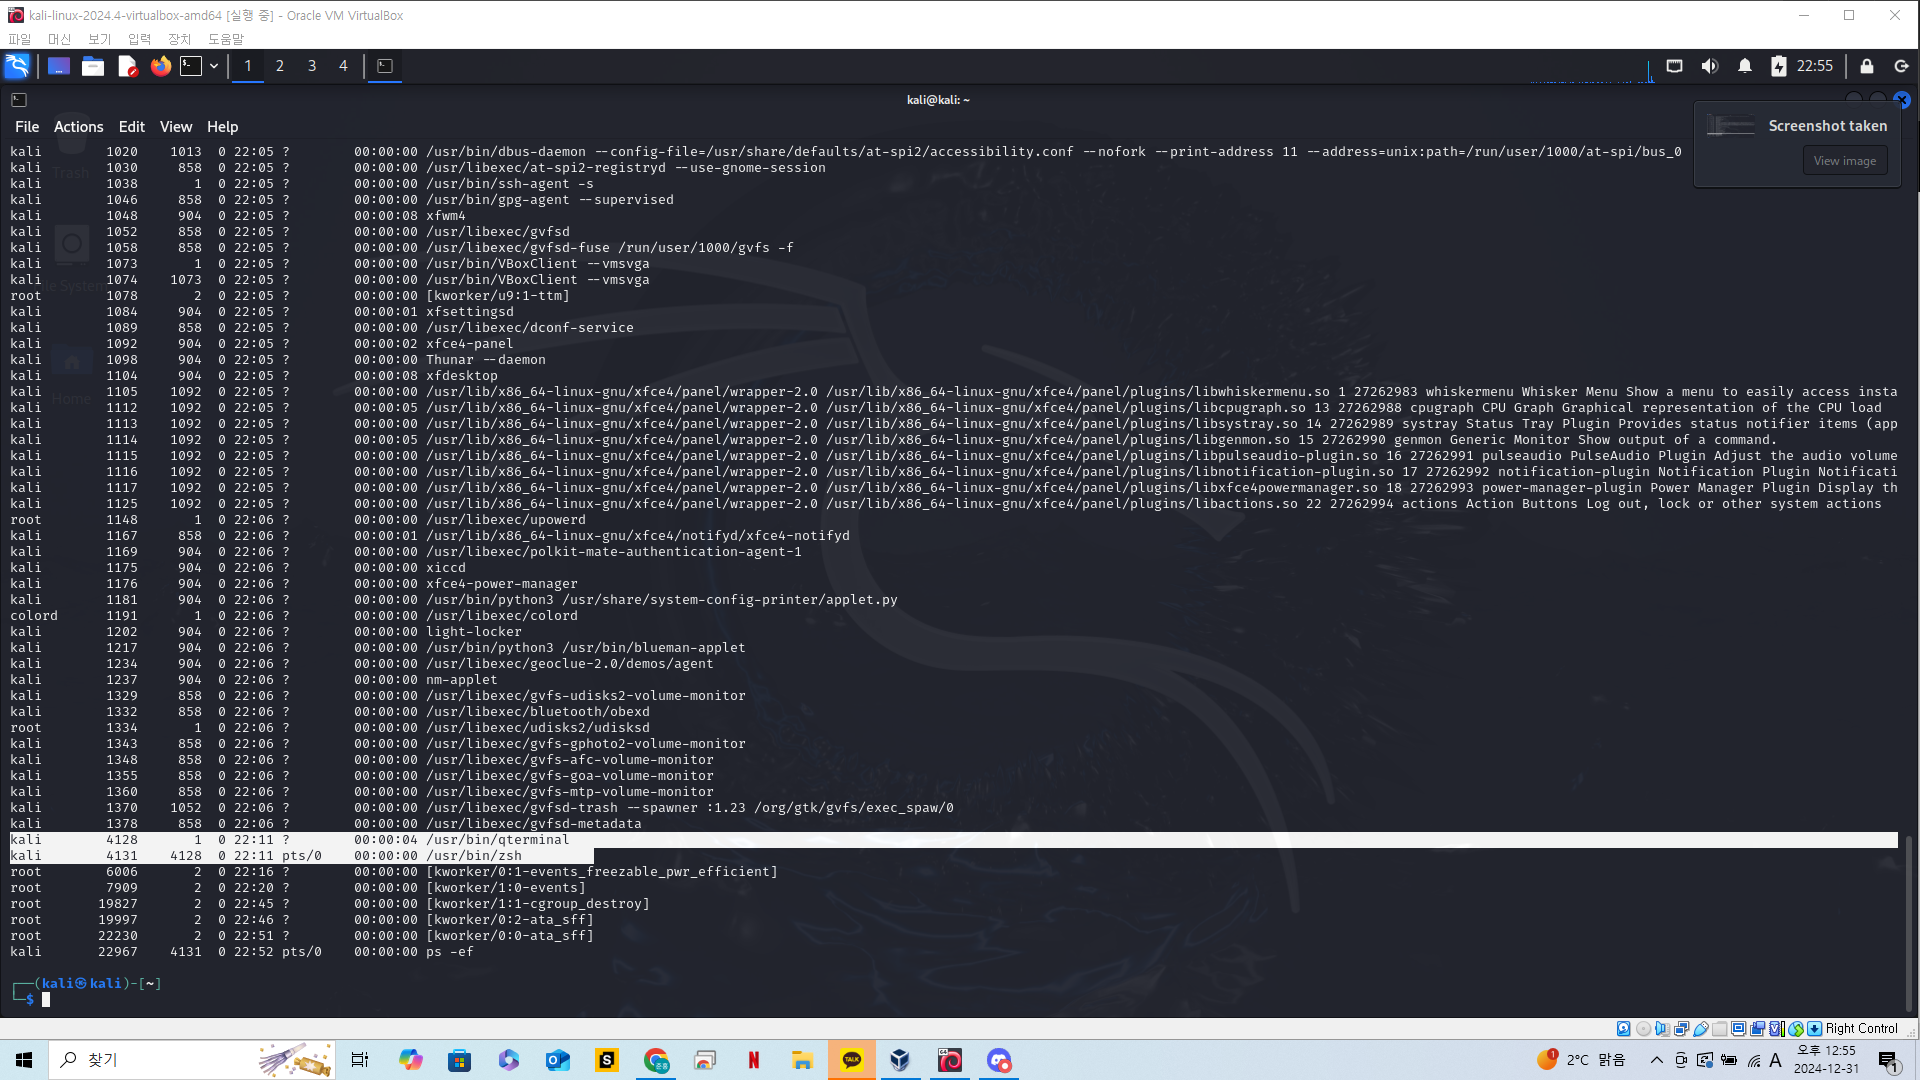Open the terminal Actions menu
The width and height of the screenshot is (1920, 1080).
78,127
